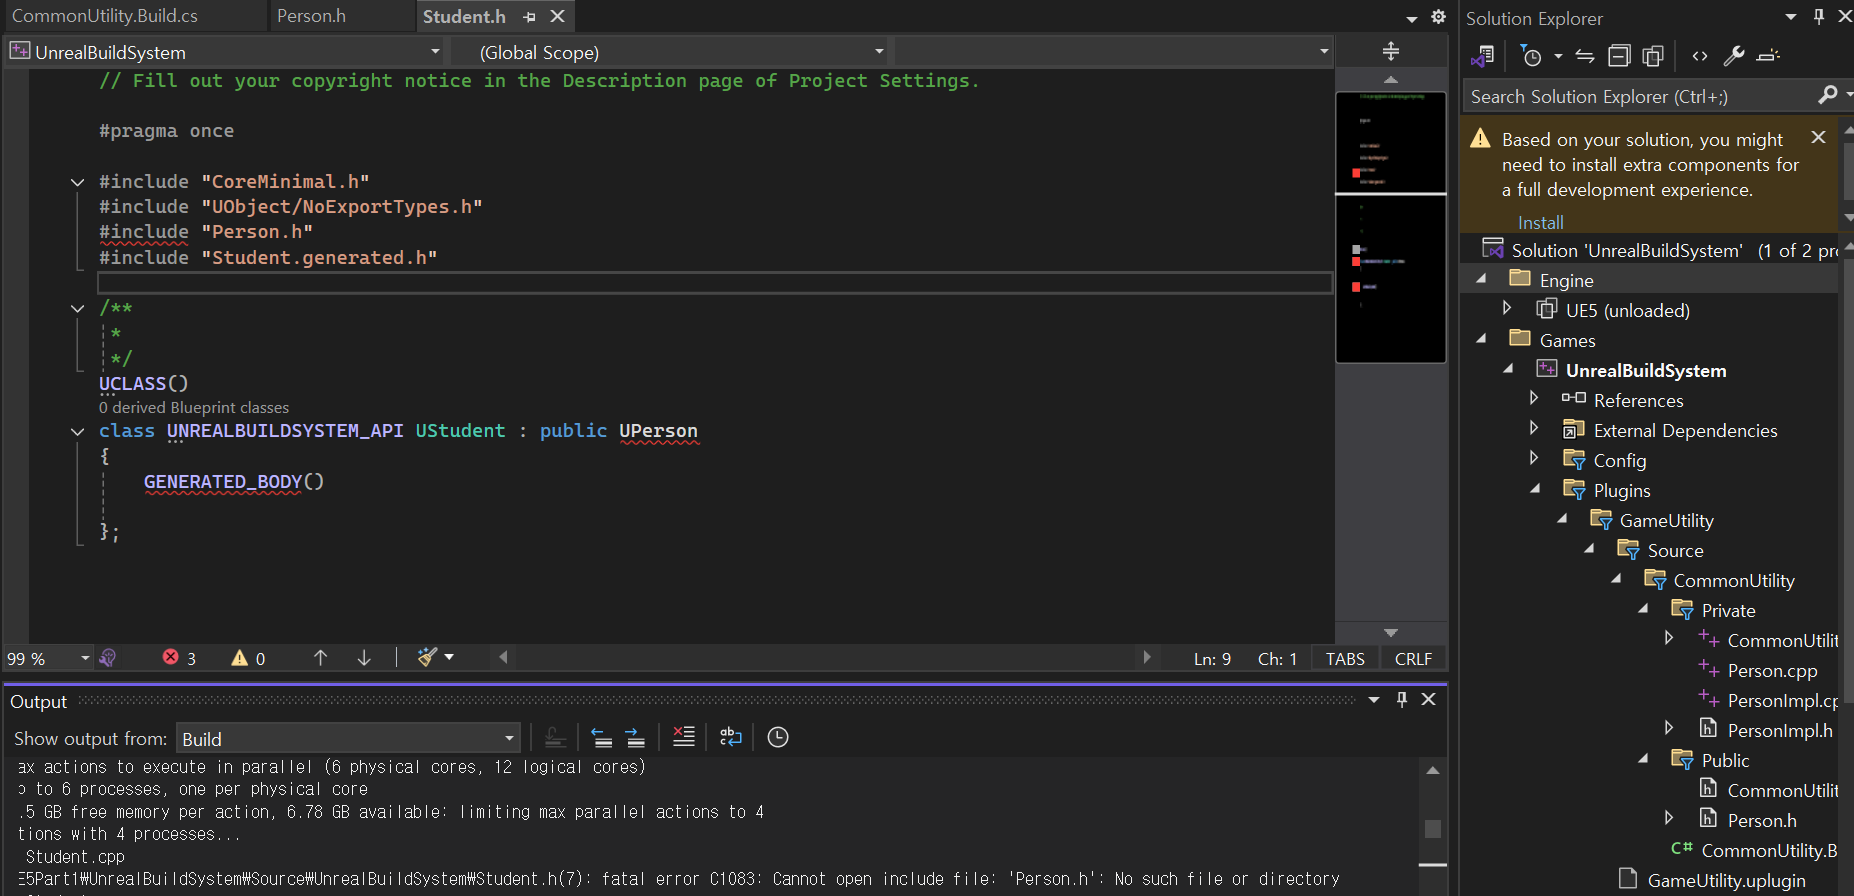This screenshot has height=896, width=1854.
Task: Toggle Show All Files in Solution Explorer
Action: tap(1653, 56)
